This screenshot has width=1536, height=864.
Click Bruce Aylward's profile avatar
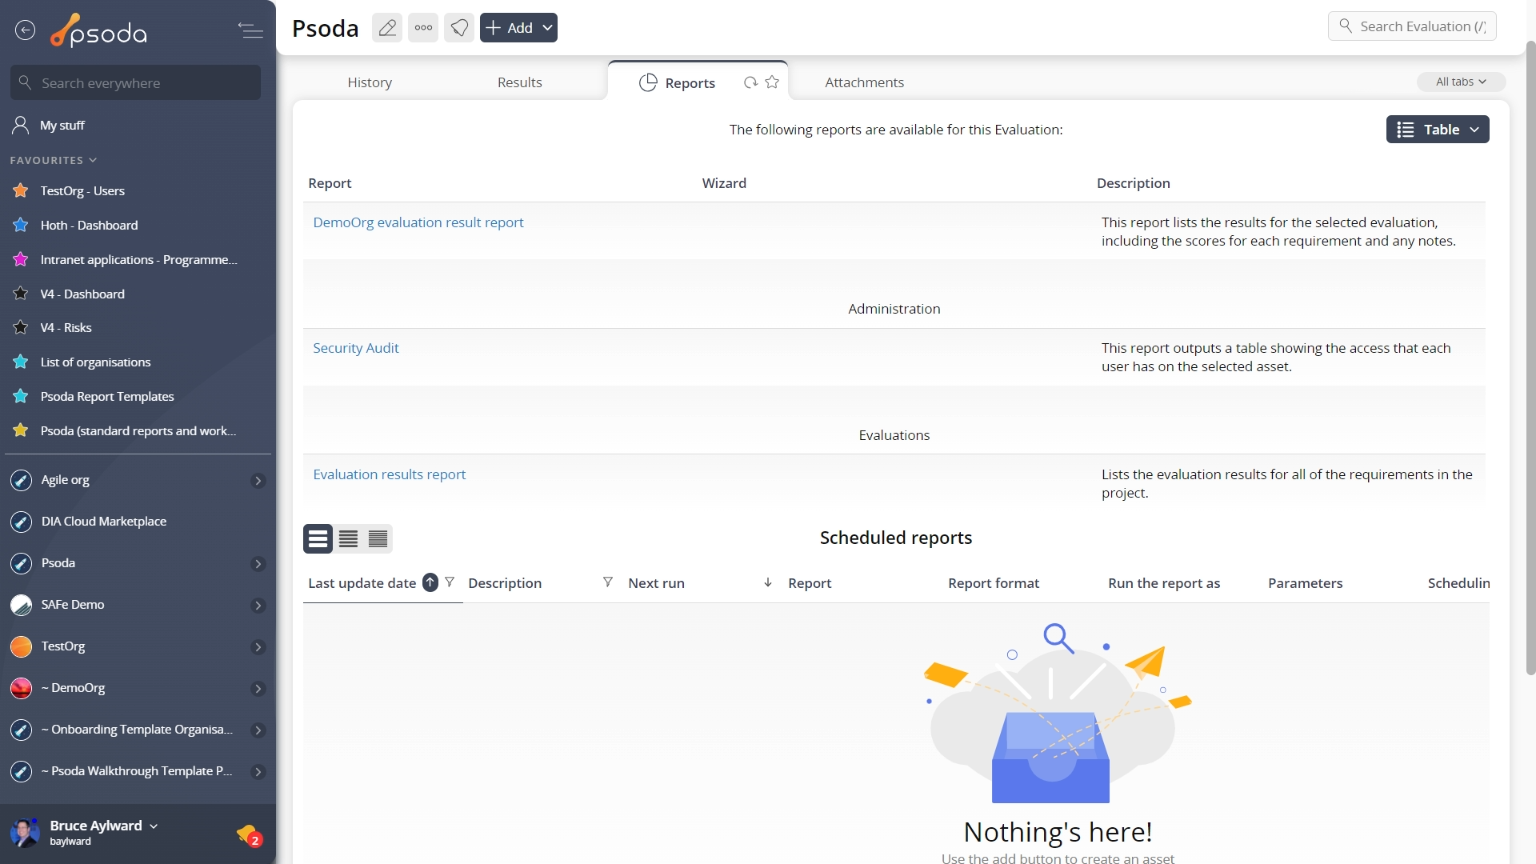click(x=24, y=832)
